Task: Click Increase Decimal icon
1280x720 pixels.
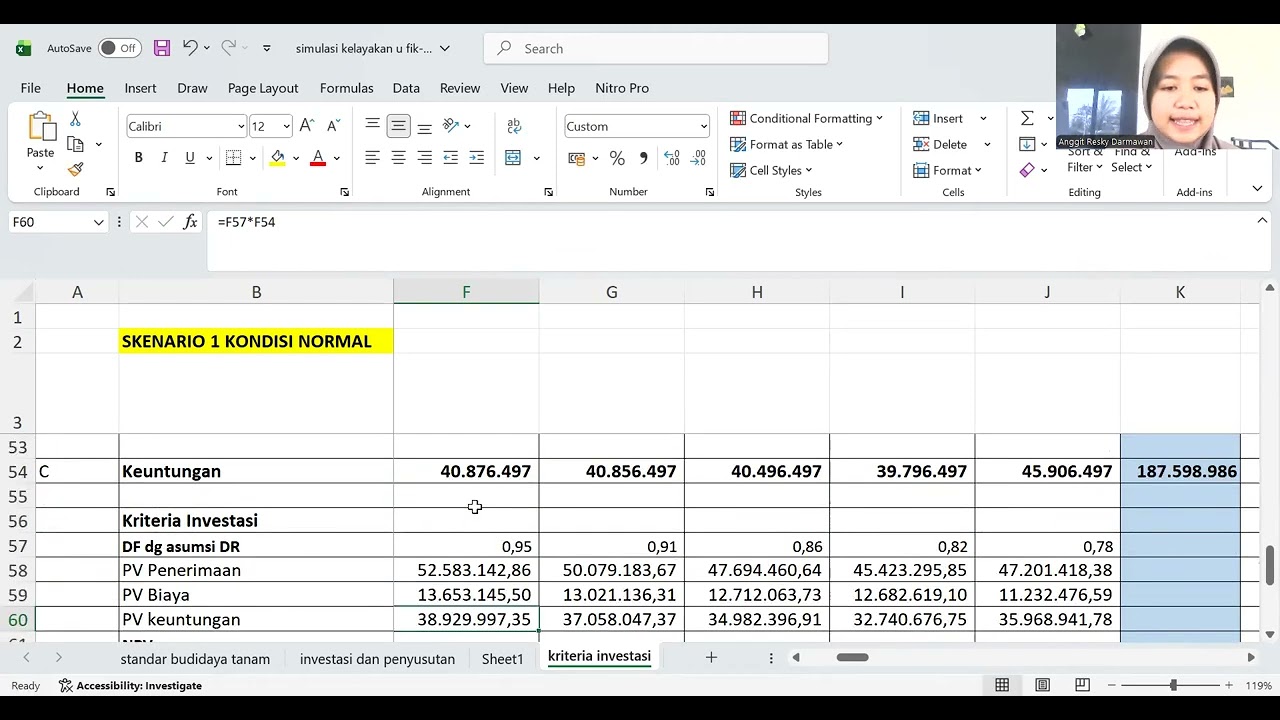Action: pyautogui.click(x=671, y=158)
